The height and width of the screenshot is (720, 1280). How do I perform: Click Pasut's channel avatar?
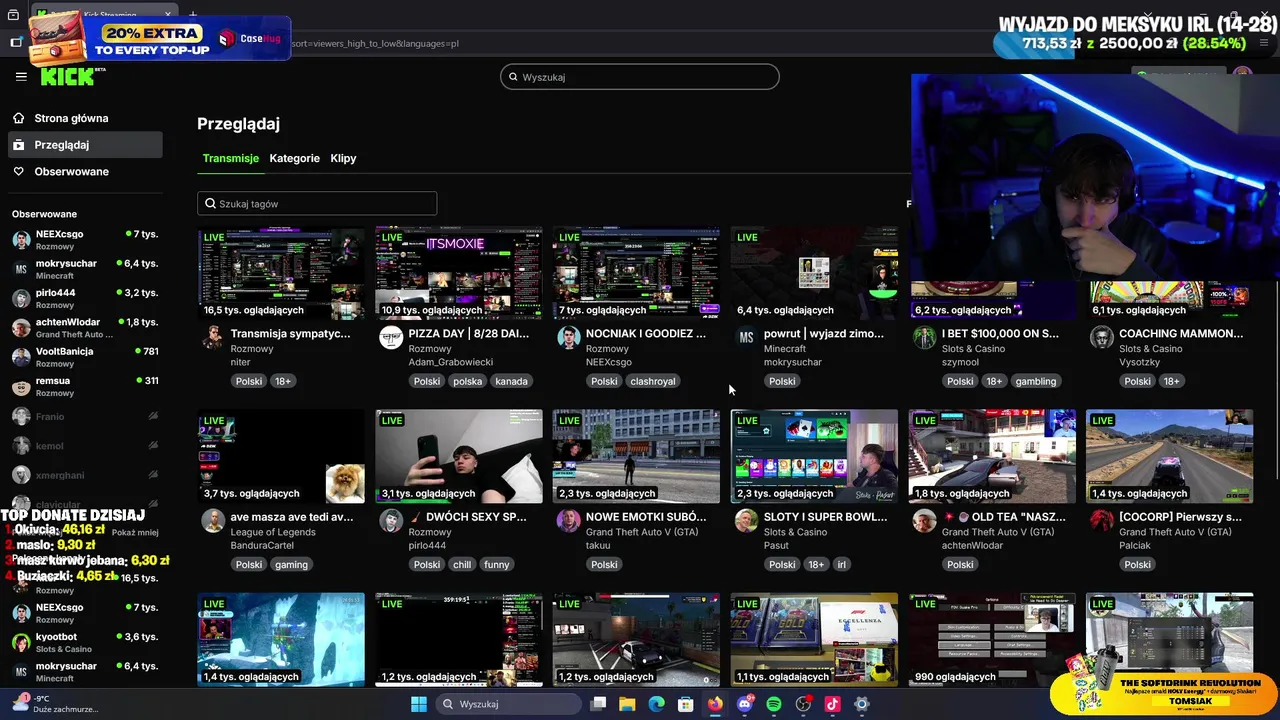(x=746, y=520)
